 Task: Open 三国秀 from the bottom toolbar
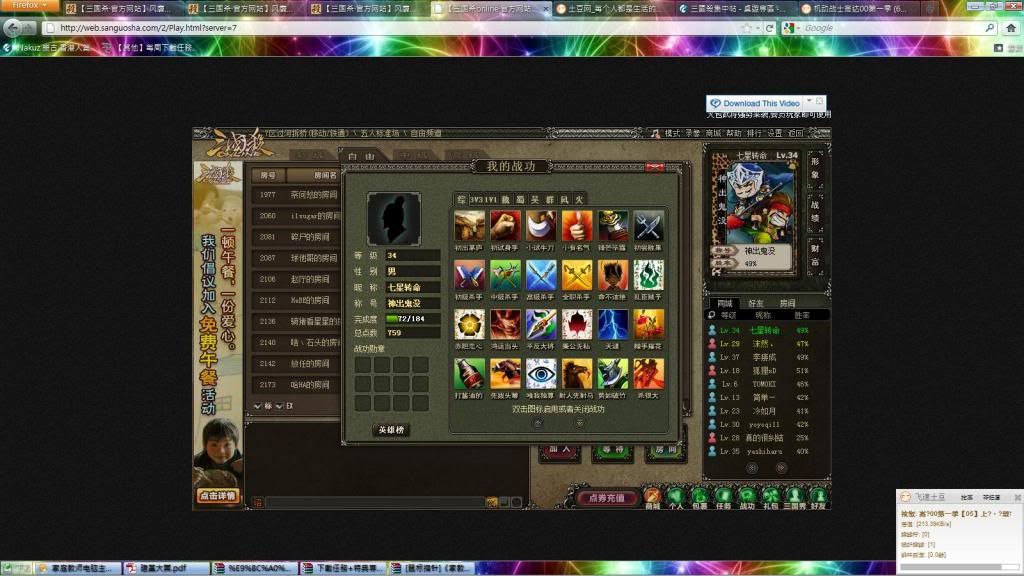pyautogui.click(x=795, y=498)
